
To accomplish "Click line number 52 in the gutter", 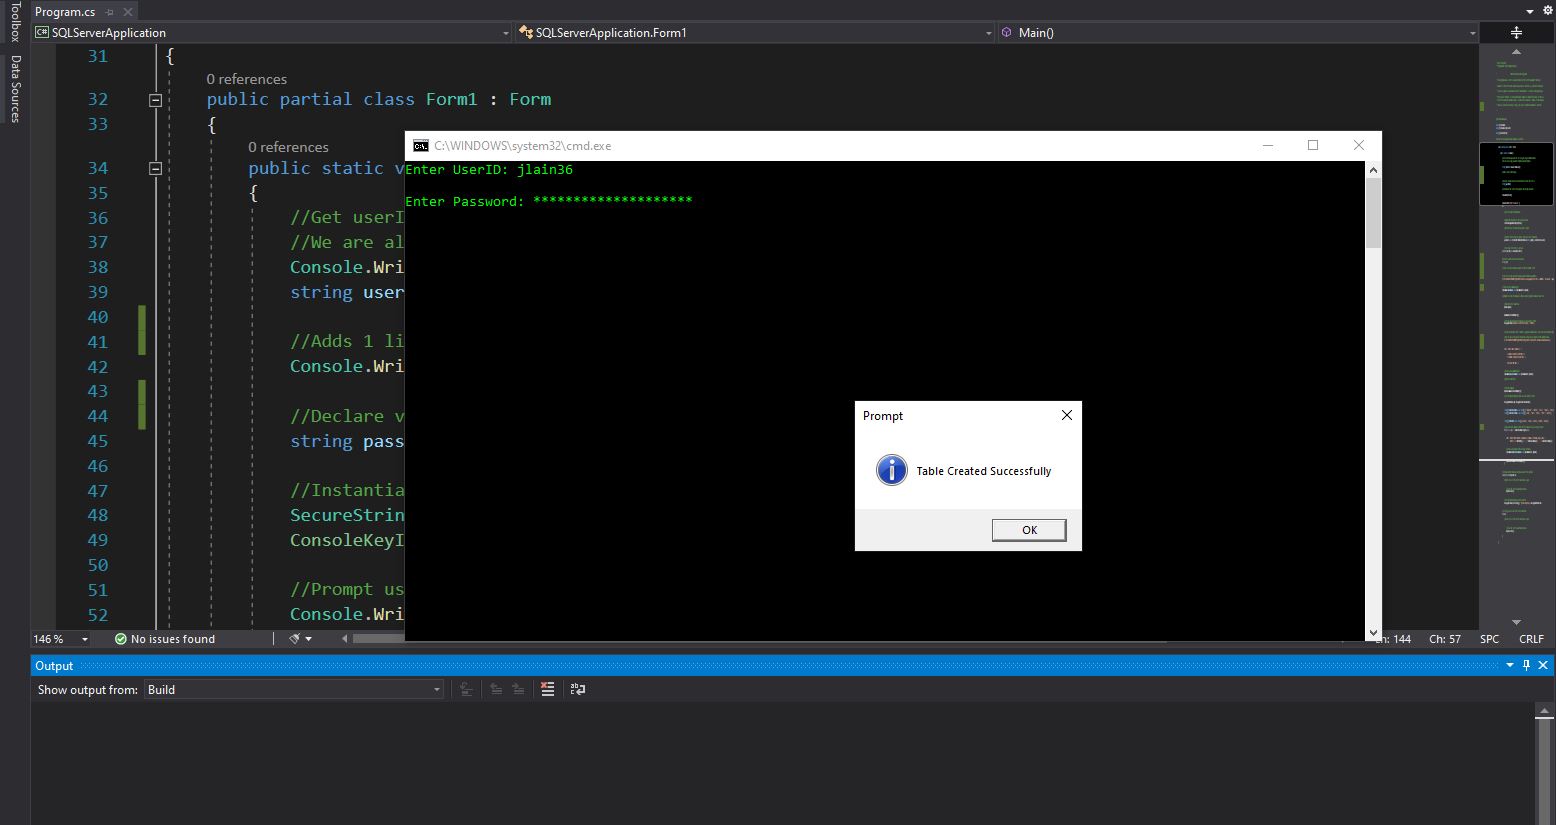I will 98,615.
